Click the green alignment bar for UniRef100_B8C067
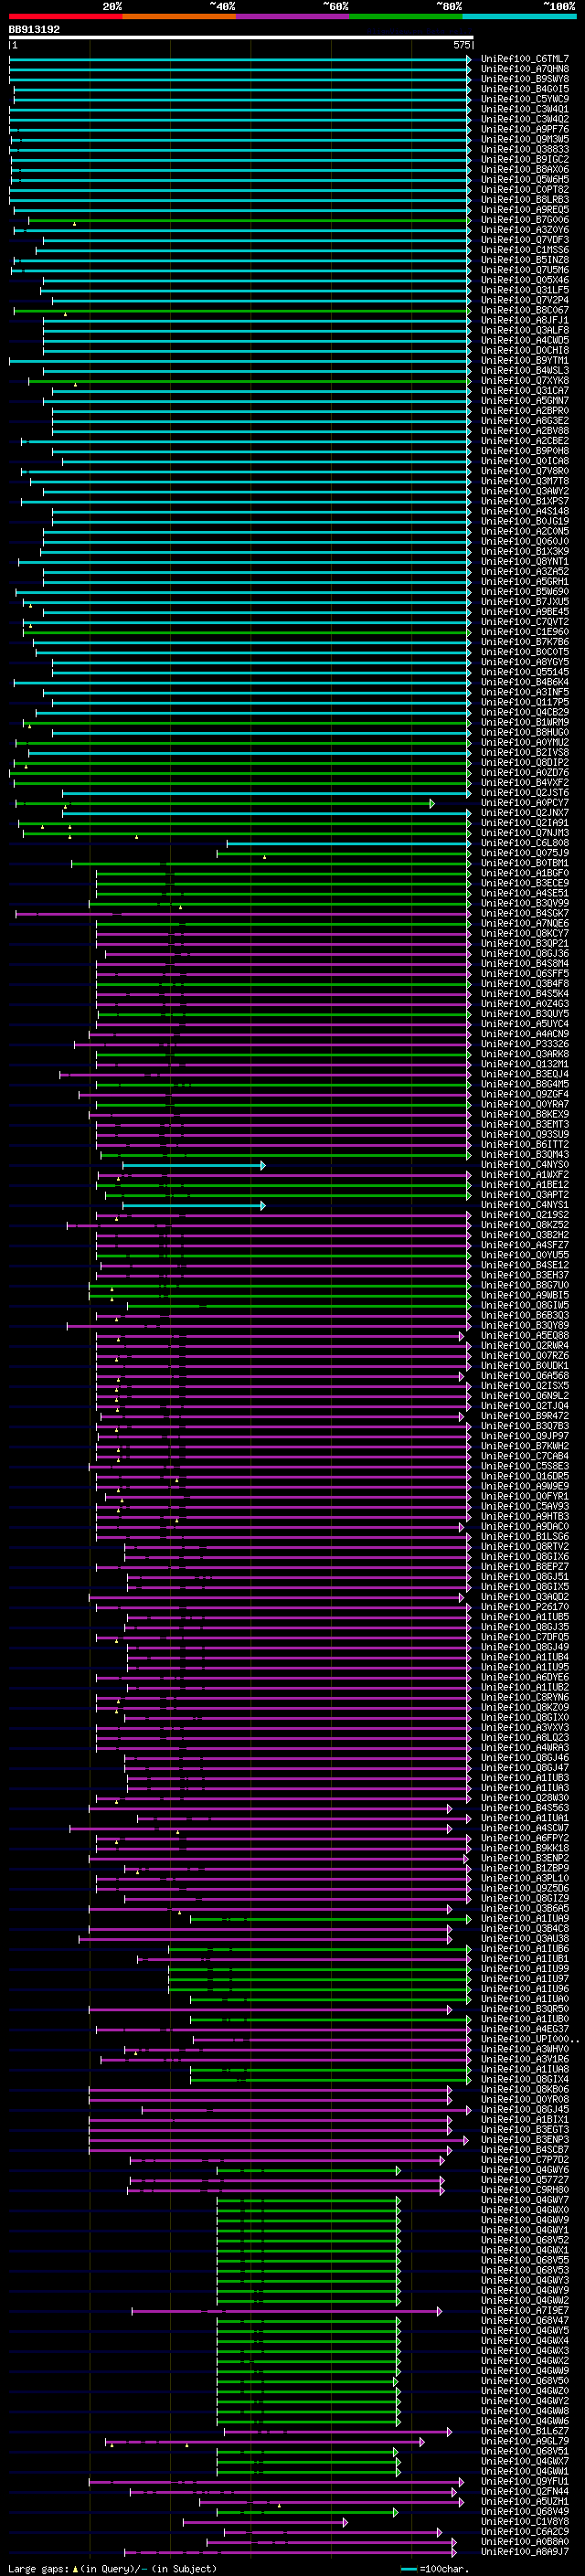The width and height of the screenshot is (585, 2576). click(241, 310)
